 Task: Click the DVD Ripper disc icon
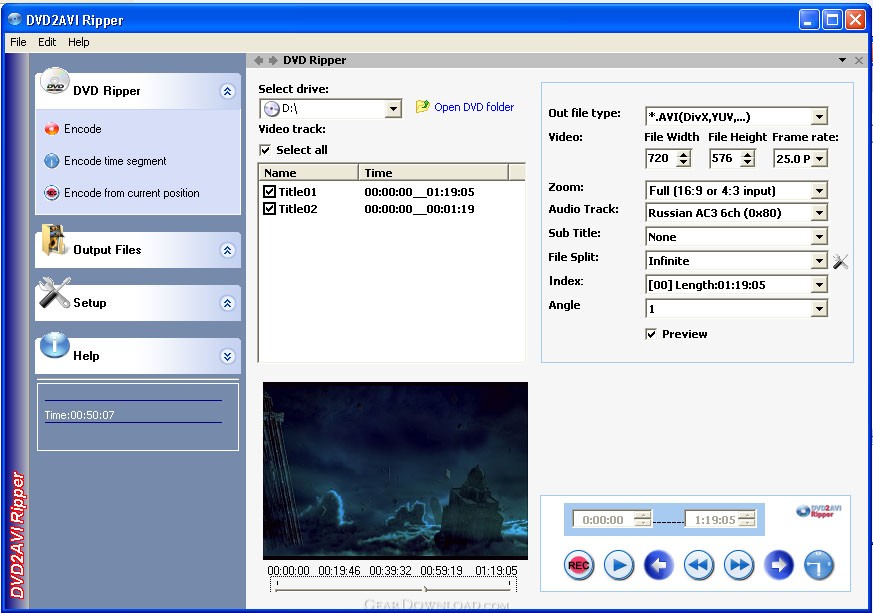point(55,81)
